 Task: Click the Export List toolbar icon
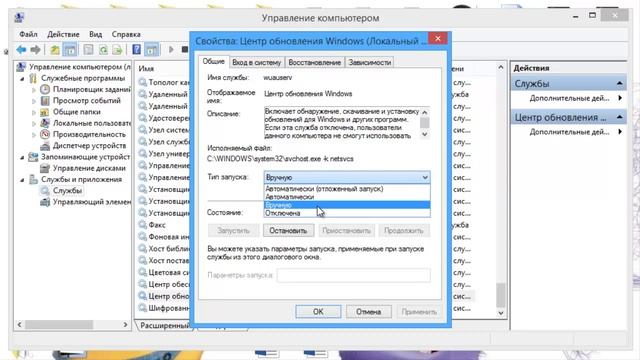[118, 50]
